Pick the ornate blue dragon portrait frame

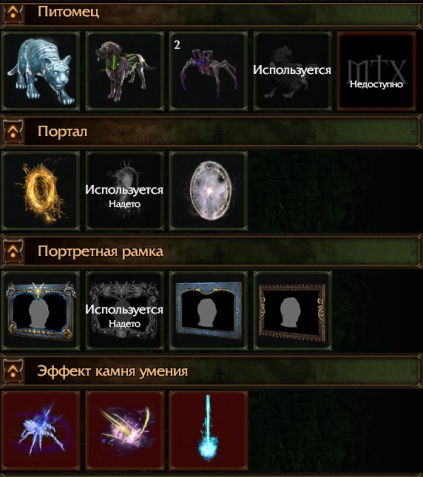(x=41, y=311)
